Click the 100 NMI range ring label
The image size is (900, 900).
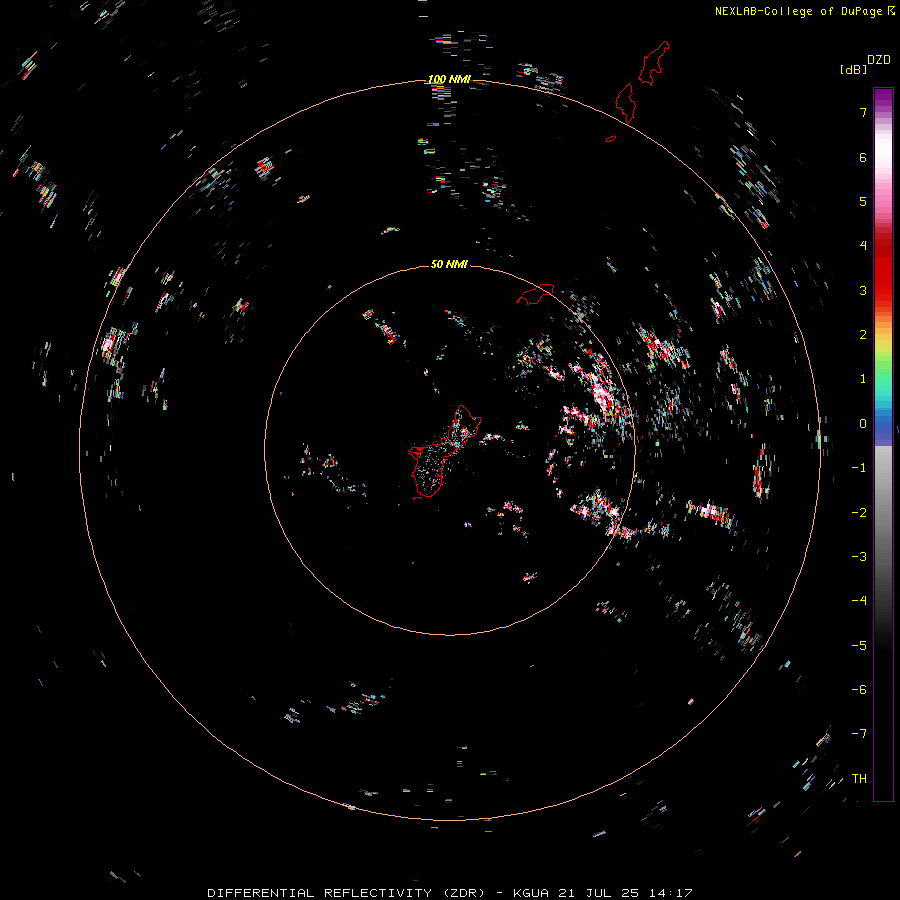[449, 79]
